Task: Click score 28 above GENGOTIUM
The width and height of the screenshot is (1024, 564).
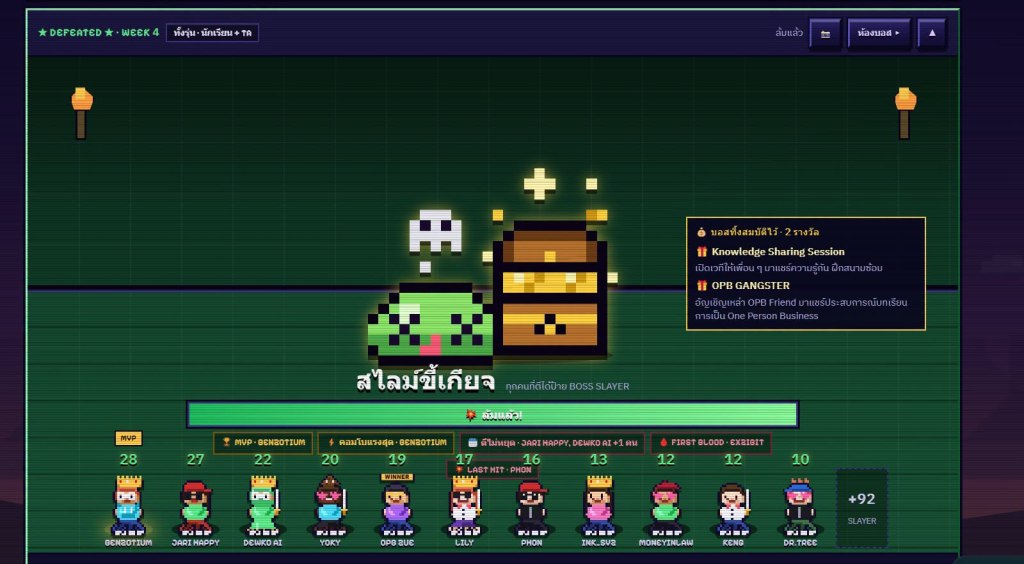Action: click(x=129, y=460)
